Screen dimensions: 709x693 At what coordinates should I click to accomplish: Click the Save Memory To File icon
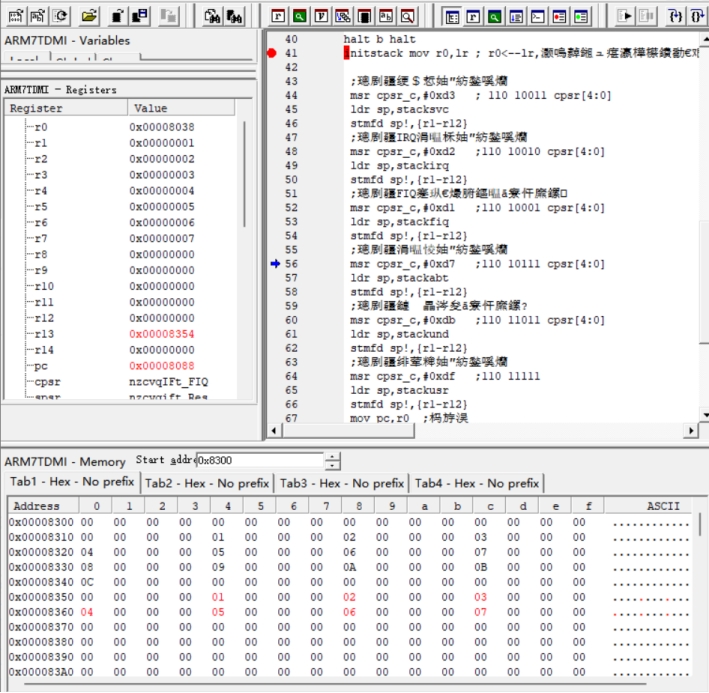[x=140, y=16]
